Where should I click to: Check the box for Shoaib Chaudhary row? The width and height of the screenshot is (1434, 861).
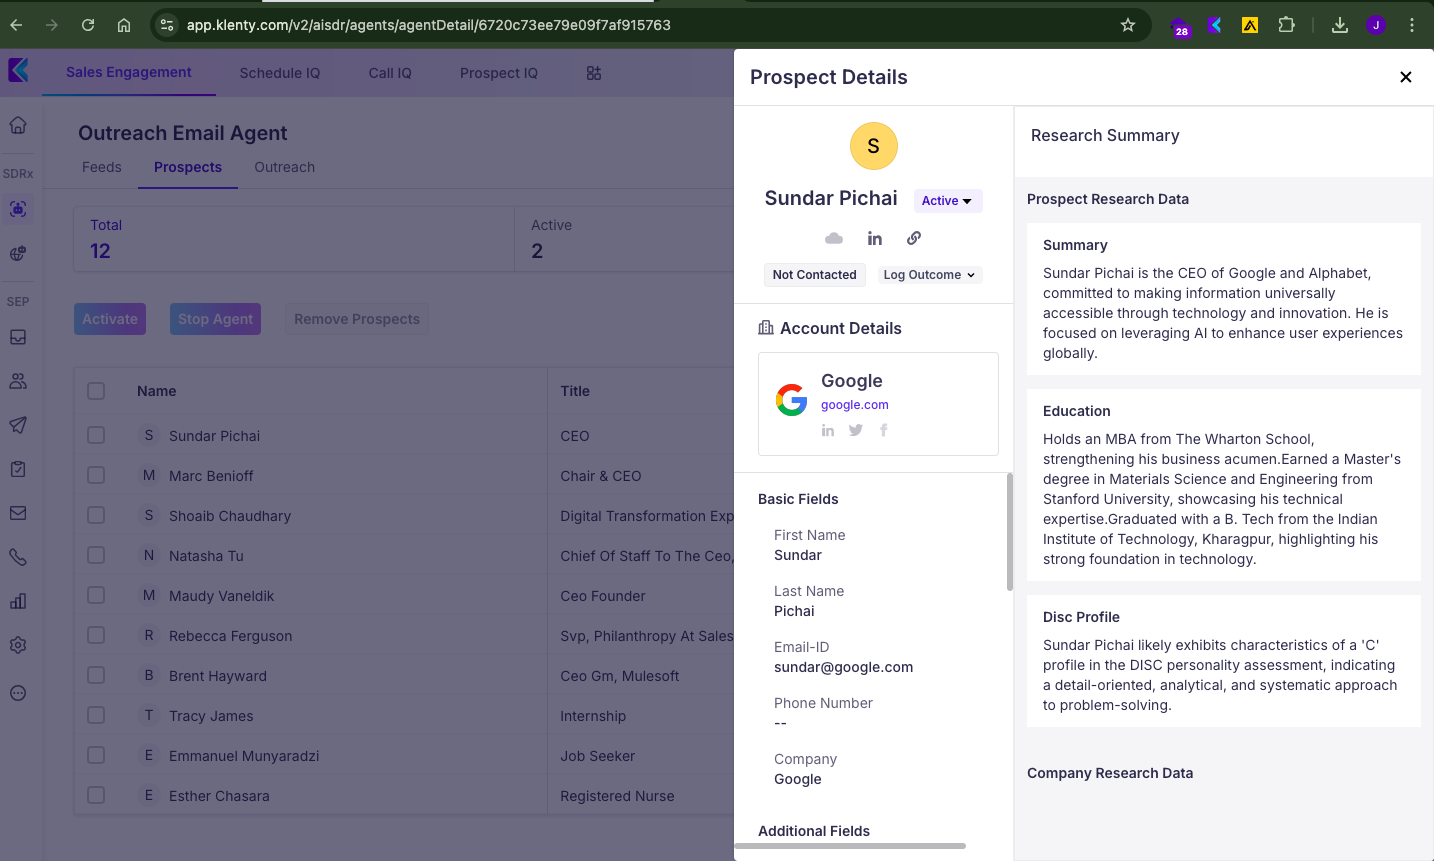tap(96, 515)
